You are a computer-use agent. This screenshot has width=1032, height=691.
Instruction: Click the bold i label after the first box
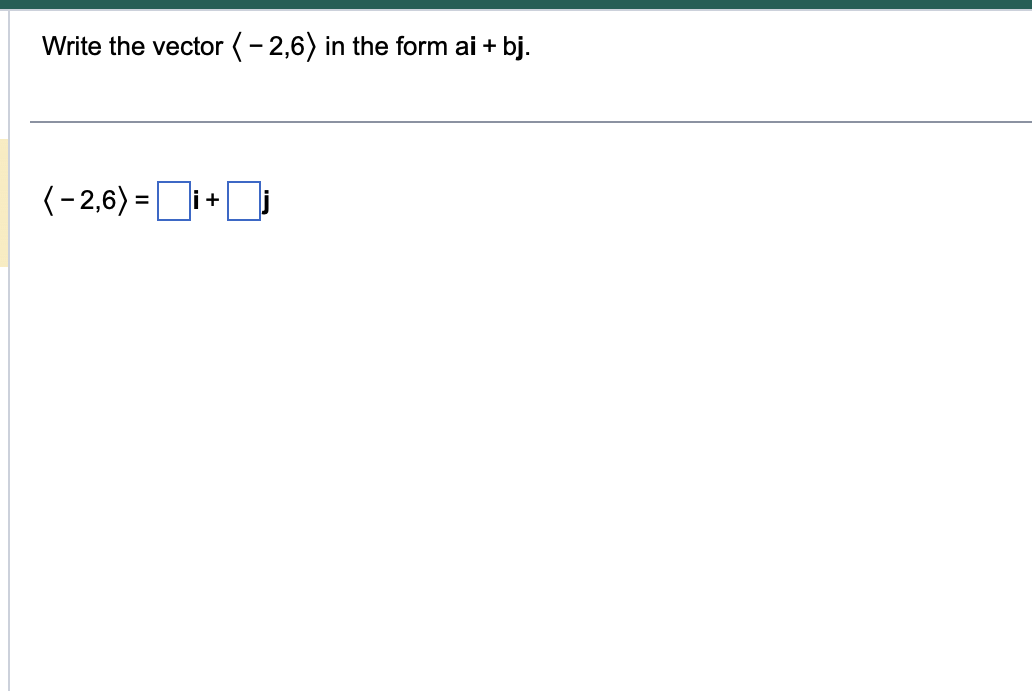[x=195, y=200]
